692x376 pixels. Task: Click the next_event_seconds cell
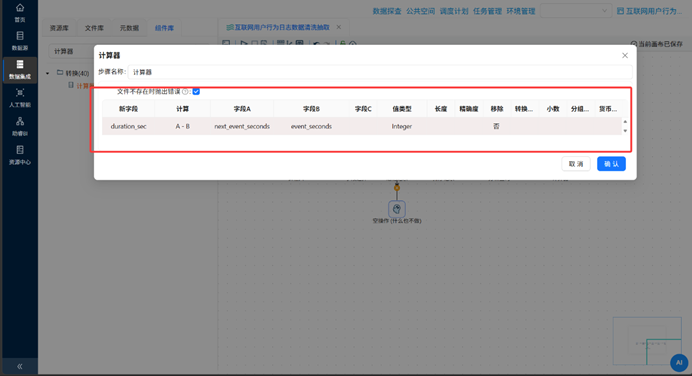(x=242, y=126)
